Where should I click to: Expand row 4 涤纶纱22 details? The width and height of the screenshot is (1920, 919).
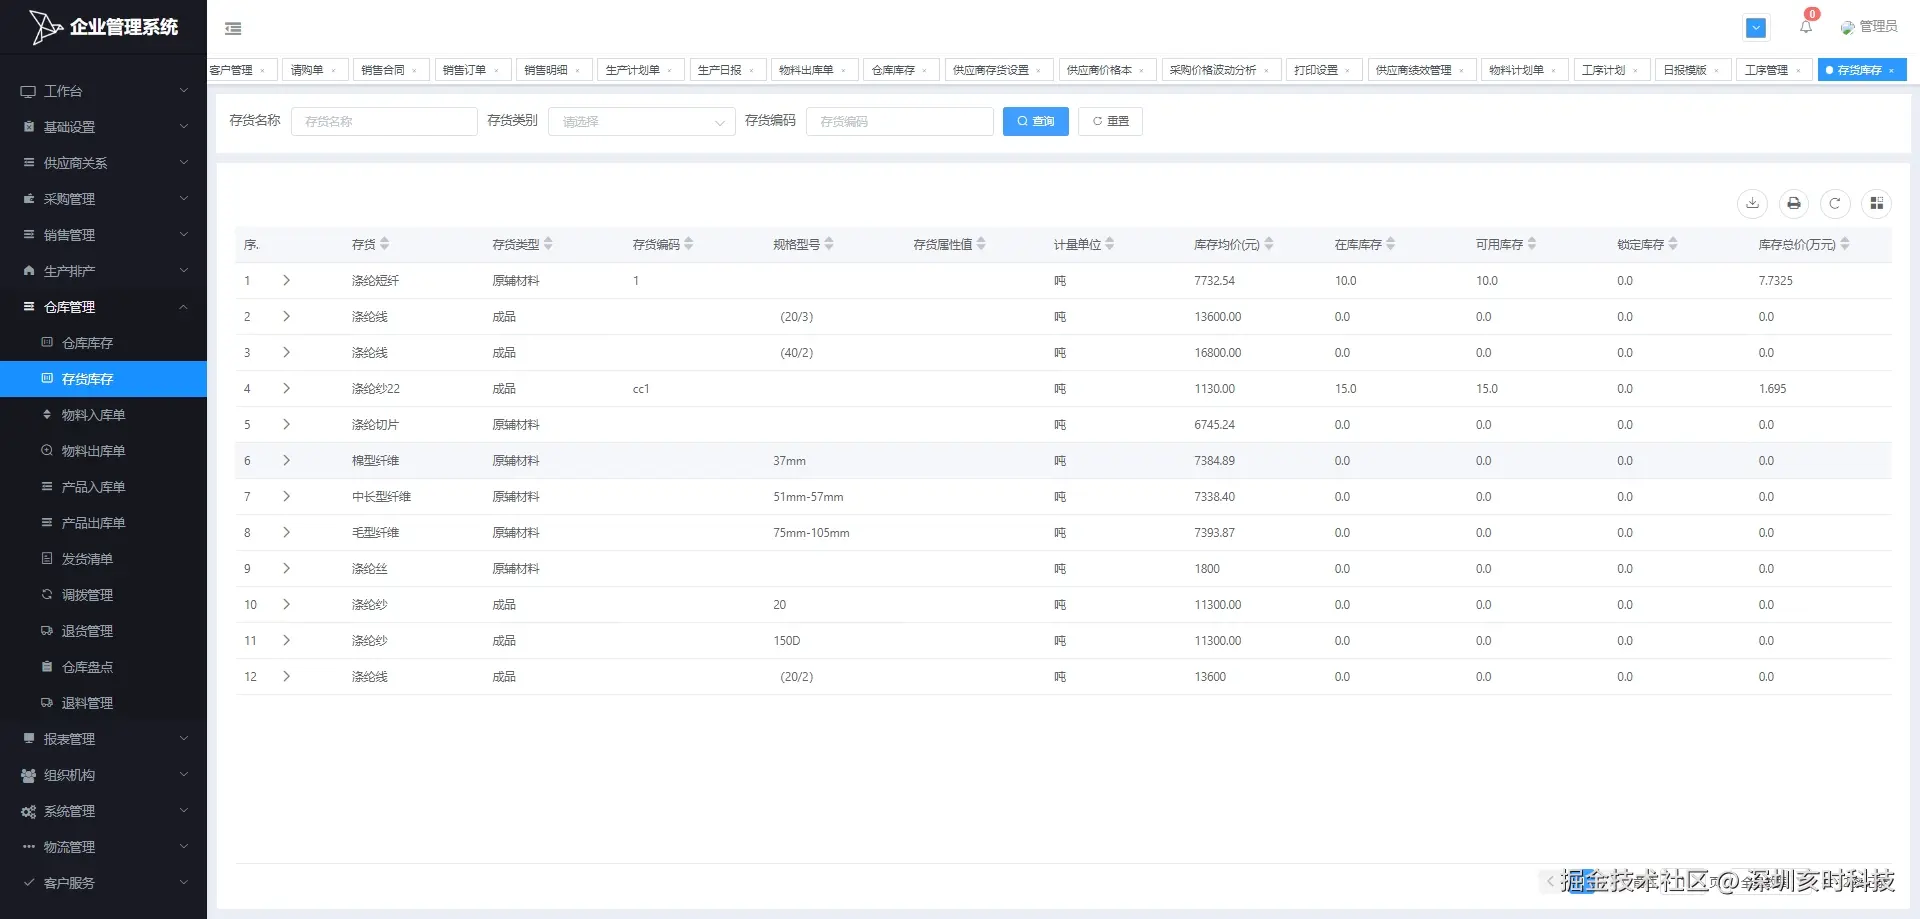click(x=286, y=389)
